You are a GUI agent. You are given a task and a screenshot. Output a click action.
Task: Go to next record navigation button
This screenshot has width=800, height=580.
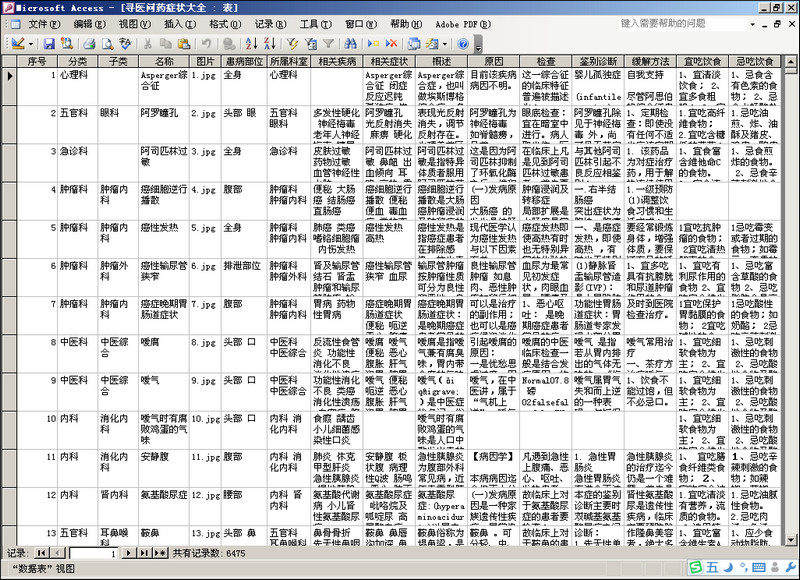129,553
